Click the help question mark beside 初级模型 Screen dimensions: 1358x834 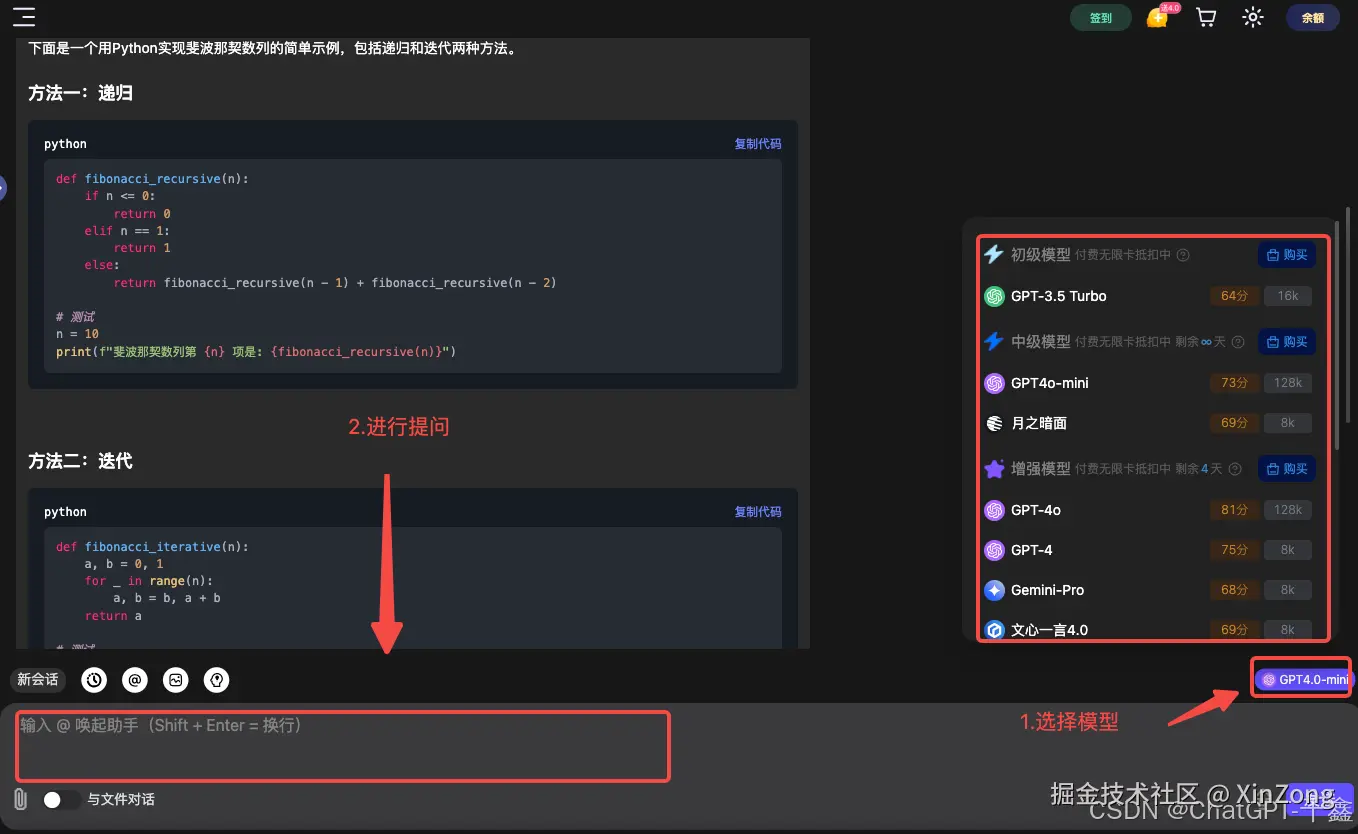pyautogui.click(x=1182, y=255)
